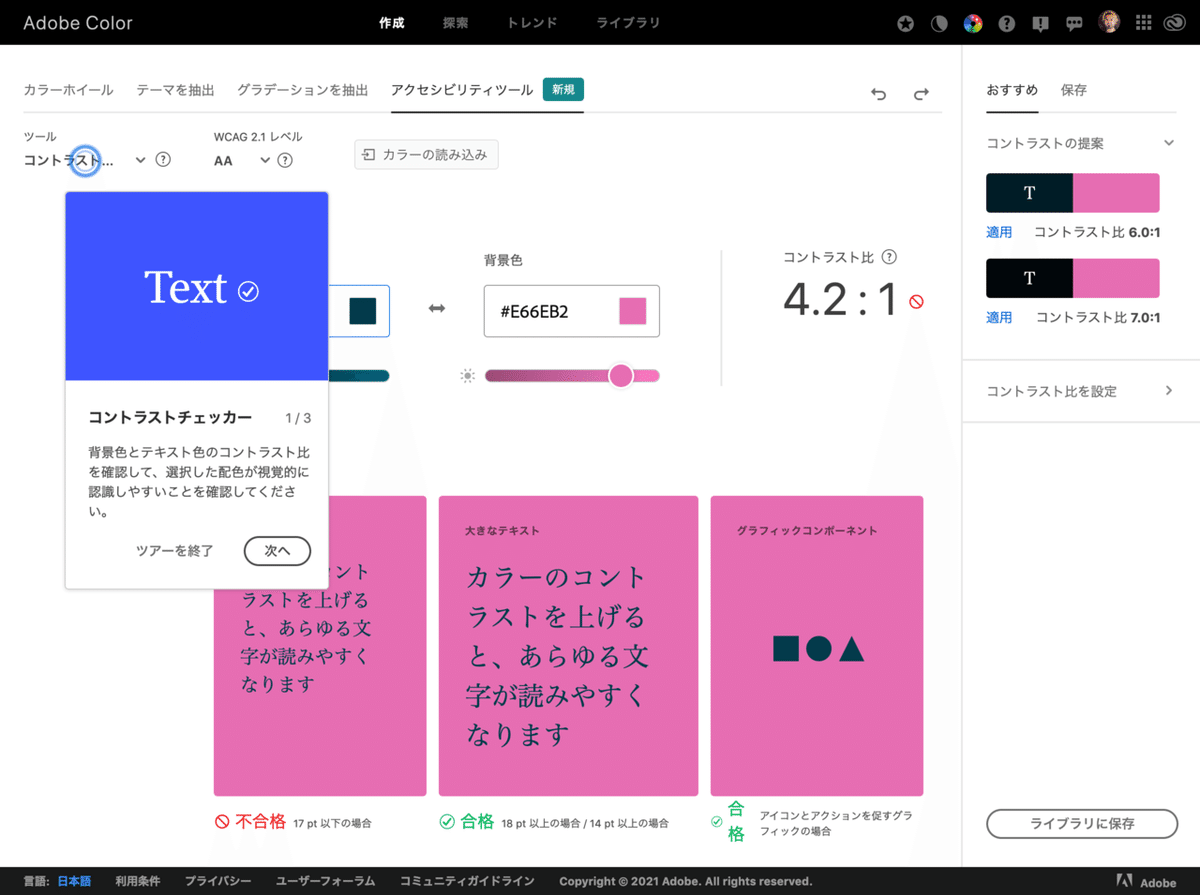Show help for コントラスト比 heading

click(889, 257)
